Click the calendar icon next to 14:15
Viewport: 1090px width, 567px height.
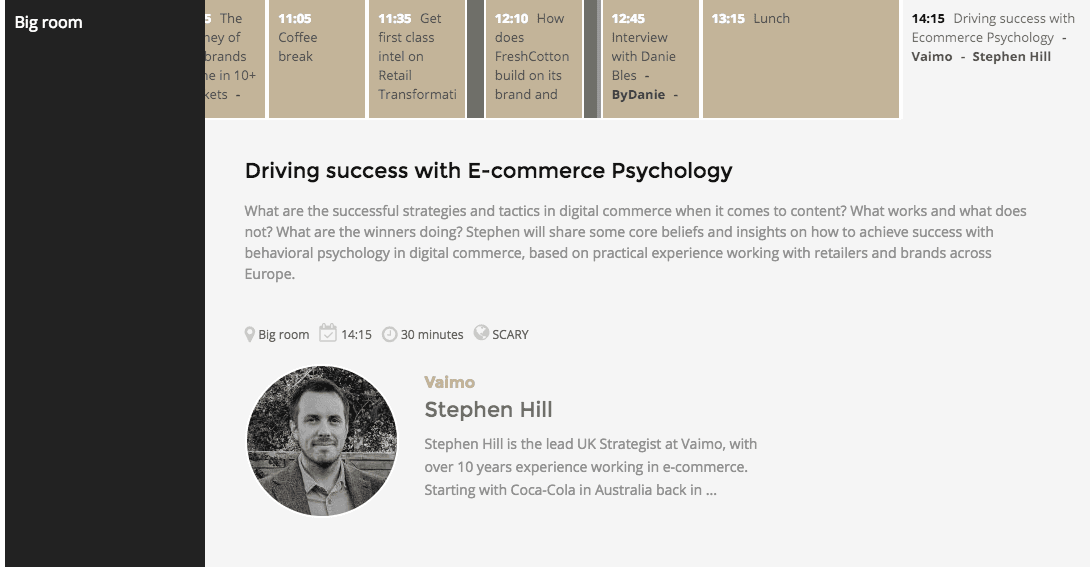[x=328, y=333]
